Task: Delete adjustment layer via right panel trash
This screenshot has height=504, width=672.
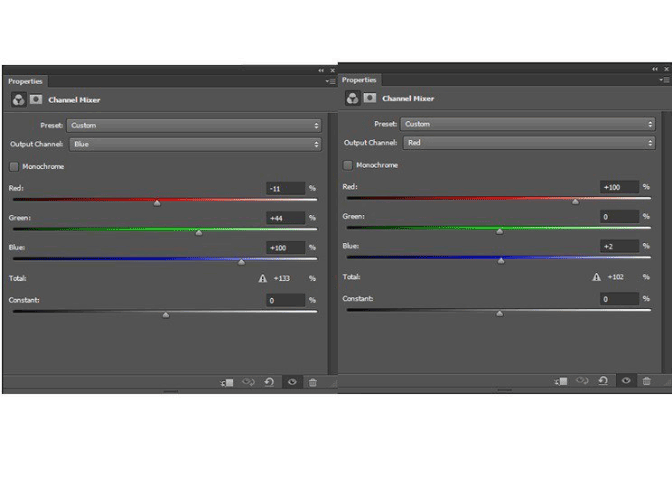Action: [x=647, y=381]
